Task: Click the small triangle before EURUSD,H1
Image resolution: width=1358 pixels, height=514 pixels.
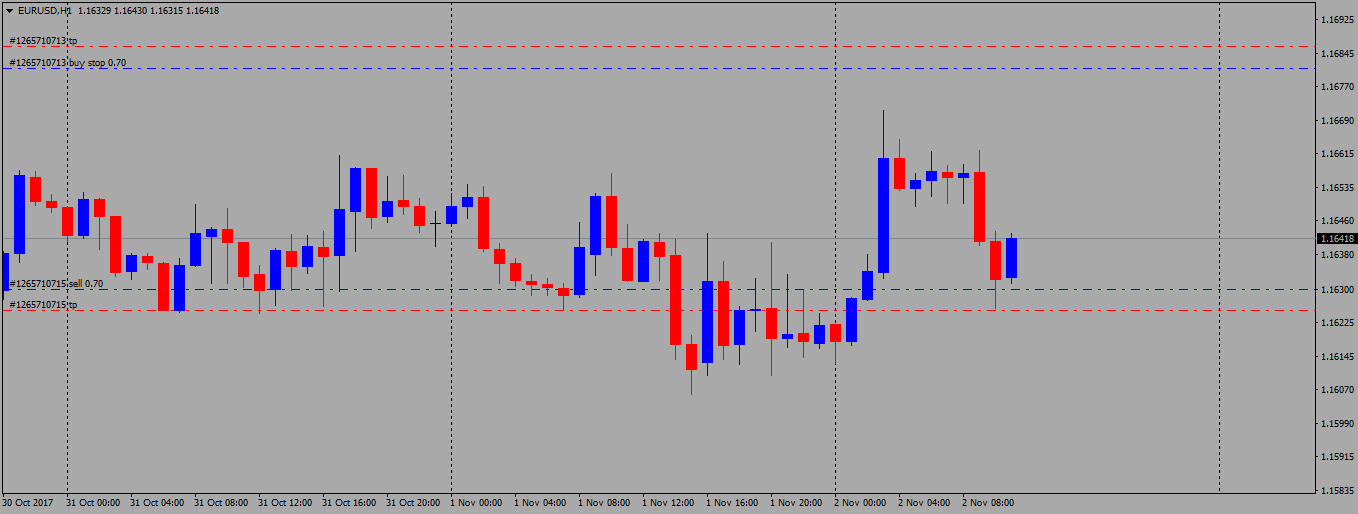Action: click(x=9, y=10)
